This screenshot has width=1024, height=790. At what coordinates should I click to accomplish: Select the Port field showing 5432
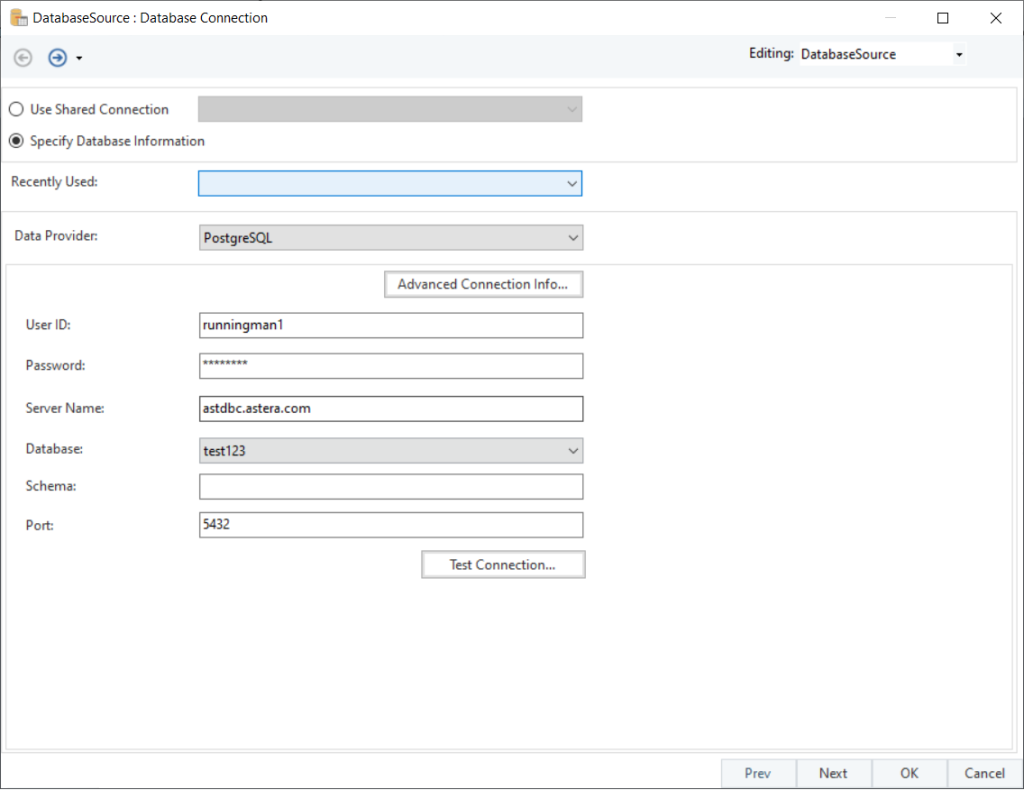point(390,525)
